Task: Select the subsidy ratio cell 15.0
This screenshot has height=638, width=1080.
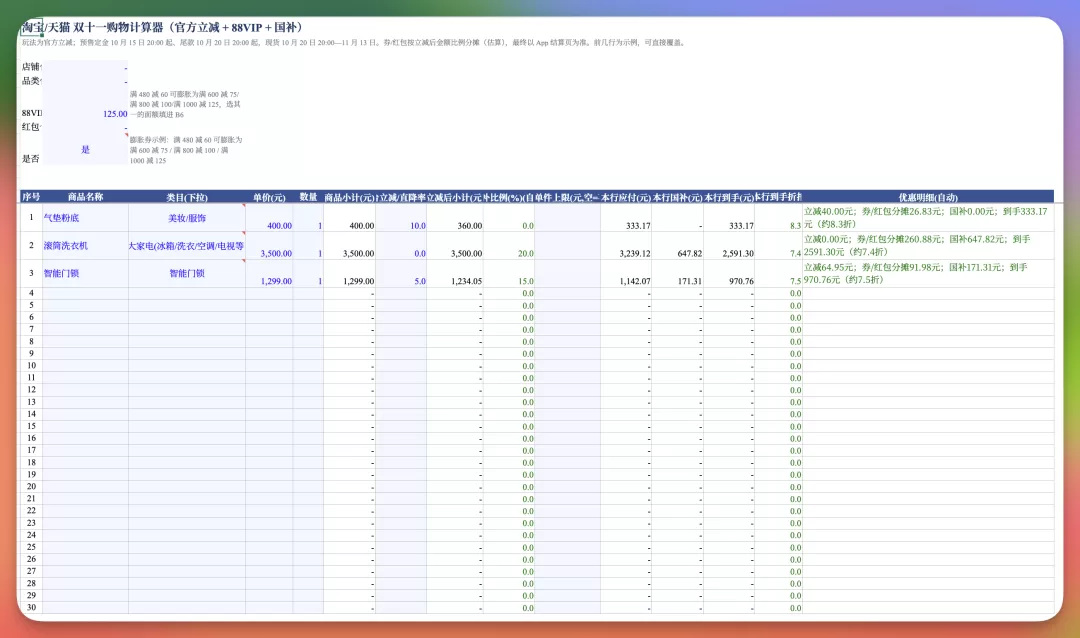Action: [509, 274]
